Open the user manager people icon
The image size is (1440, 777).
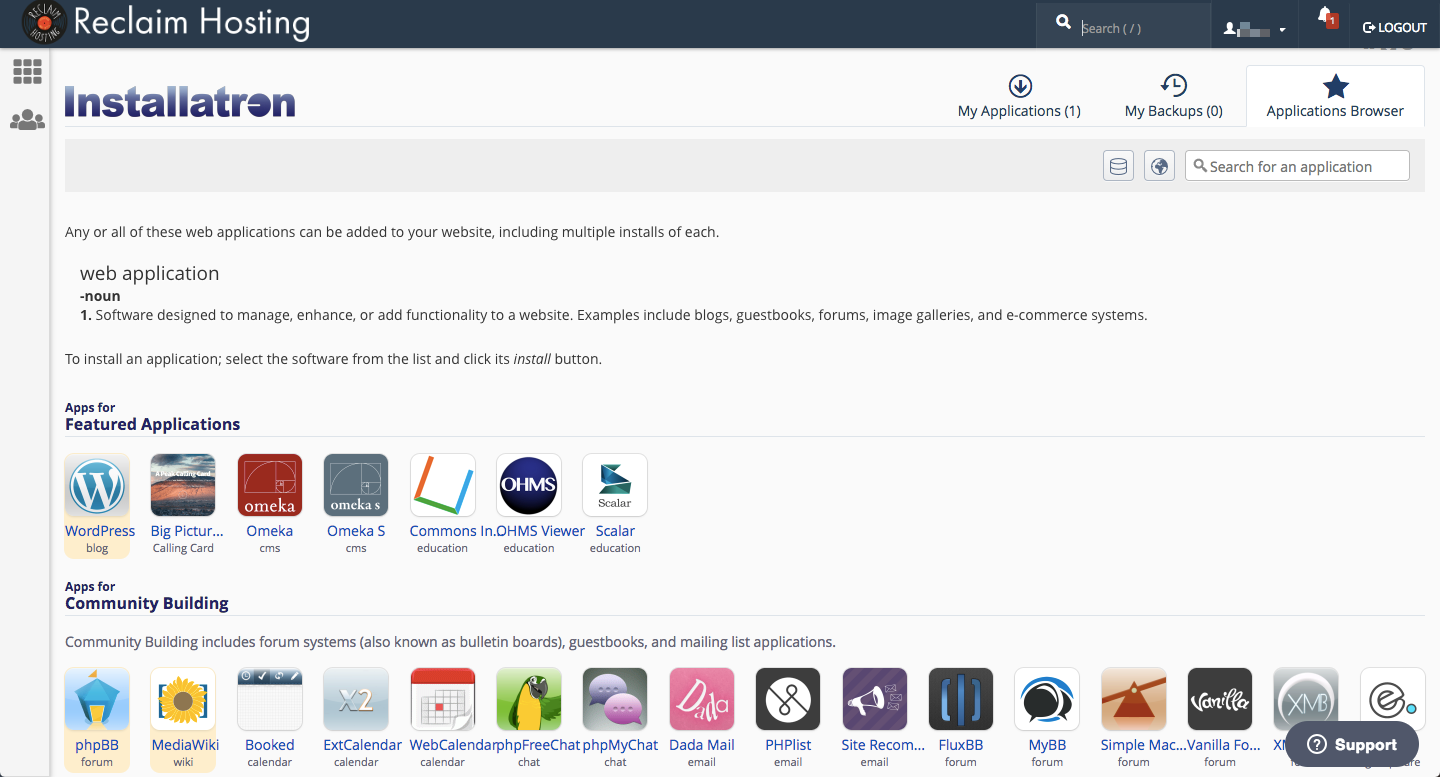pos(27,121)
